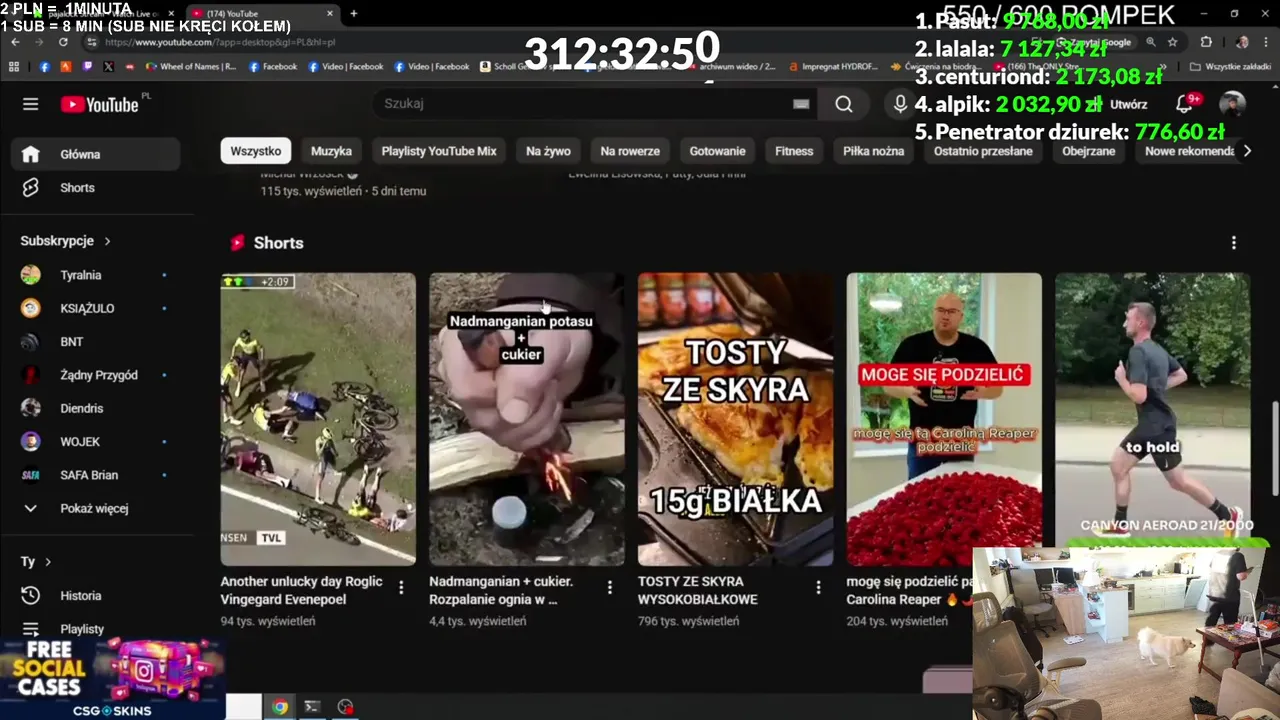Open the on-screen keyboard icon in search
This screenshot has width=1280, height=720.
pos(801,104)
